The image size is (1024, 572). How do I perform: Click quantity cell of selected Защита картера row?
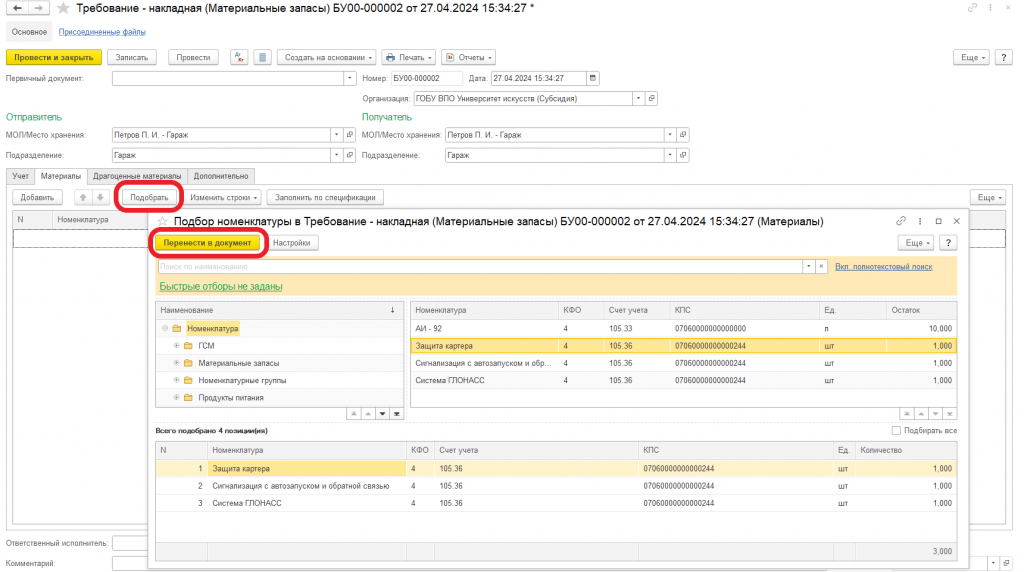coord(906,469)
